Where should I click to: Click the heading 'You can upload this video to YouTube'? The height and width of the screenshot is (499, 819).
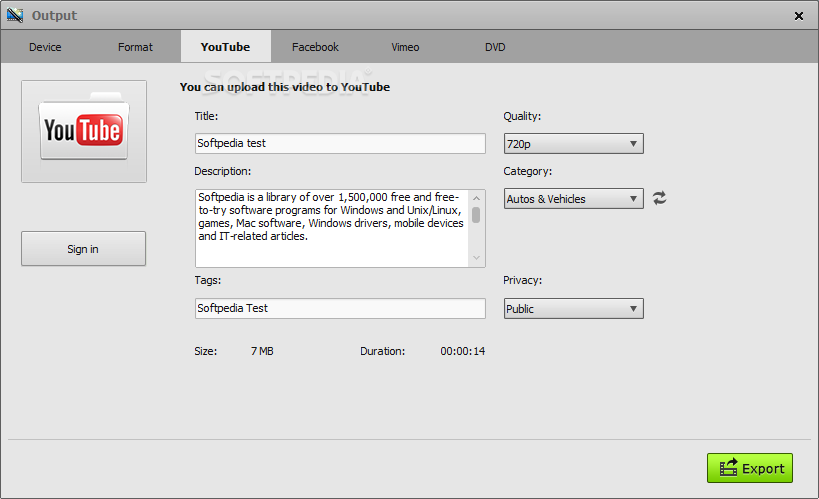(285, 87)
